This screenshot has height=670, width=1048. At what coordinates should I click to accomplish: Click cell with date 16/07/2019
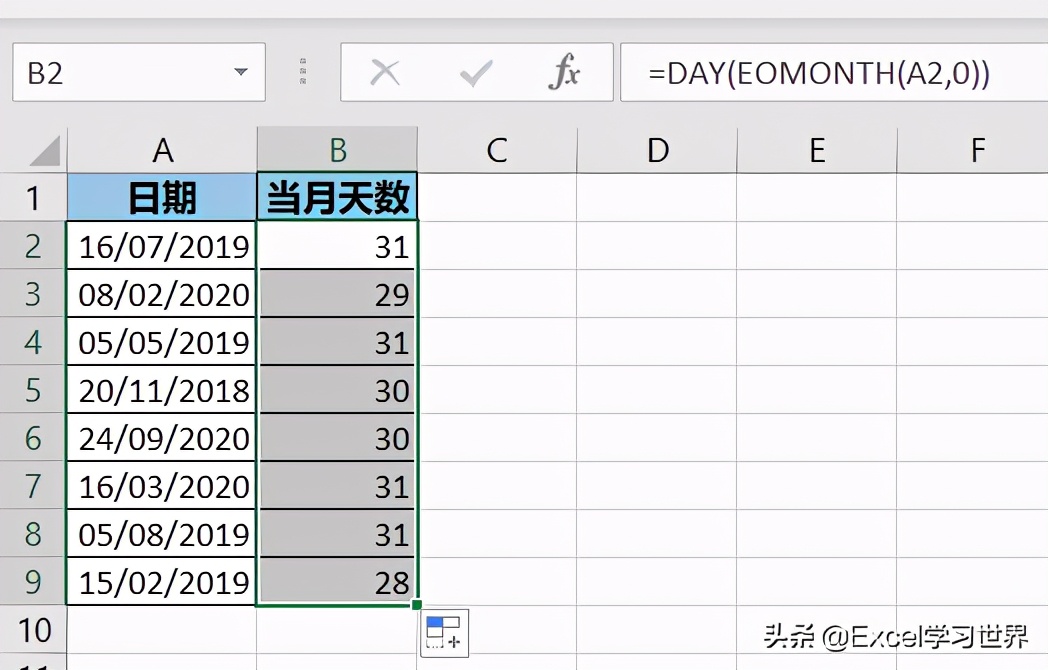[x=162, y=246]
